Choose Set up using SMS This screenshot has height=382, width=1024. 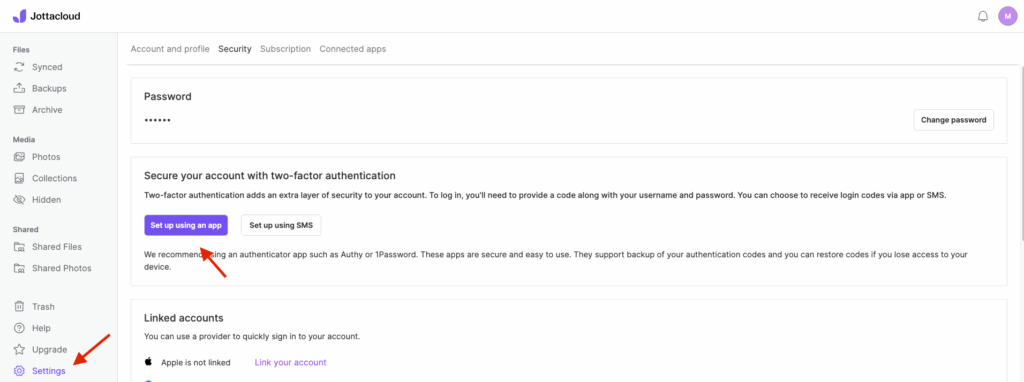pos(281,225)
